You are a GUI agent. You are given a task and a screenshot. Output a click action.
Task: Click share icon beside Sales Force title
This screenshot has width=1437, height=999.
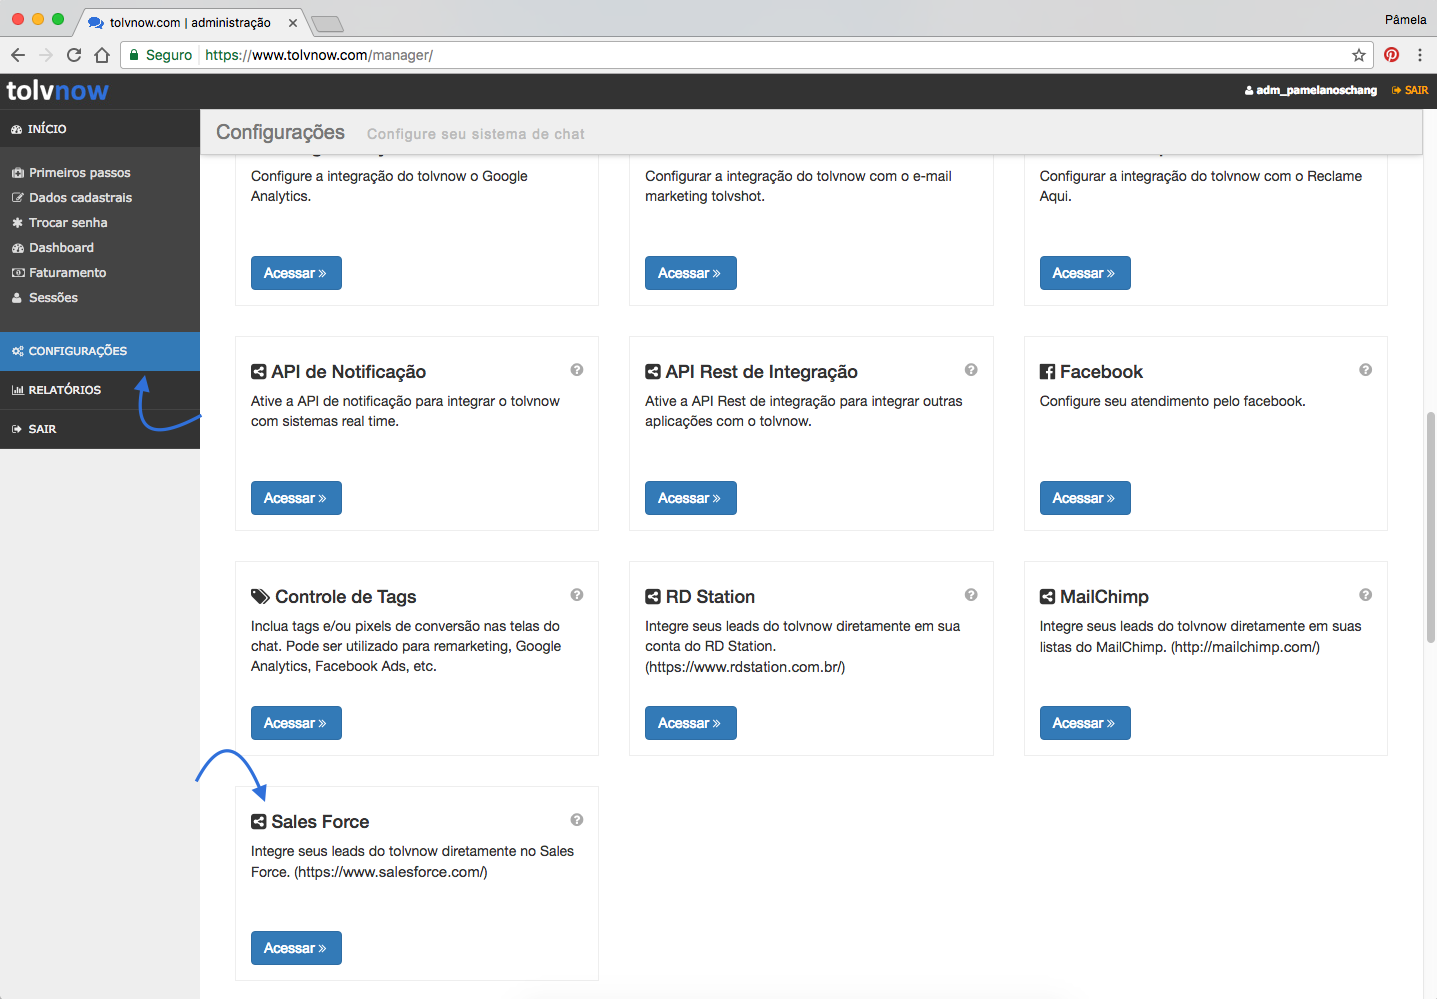[x=258, y=822]
